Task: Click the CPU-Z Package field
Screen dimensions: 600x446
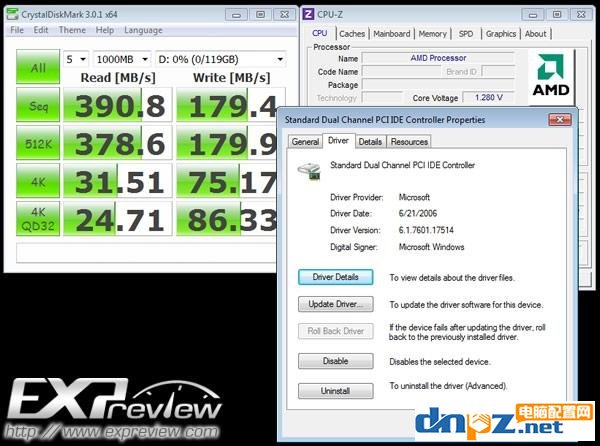Action: click(x=439, y=85)
